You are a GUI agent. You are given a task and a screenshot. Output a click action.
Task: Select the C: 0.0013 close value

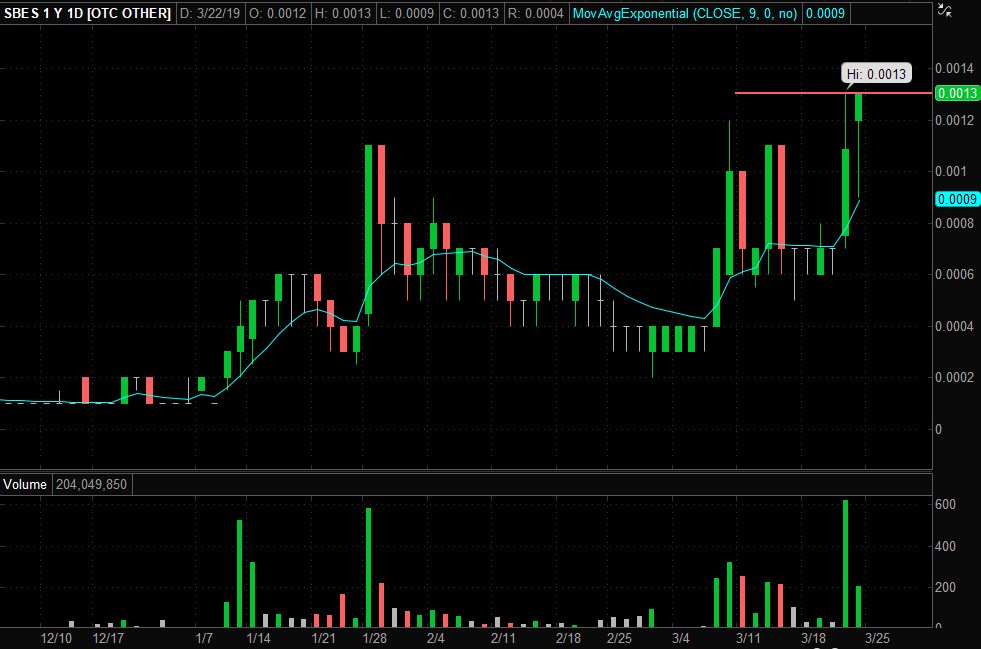(x=470, y=14)
